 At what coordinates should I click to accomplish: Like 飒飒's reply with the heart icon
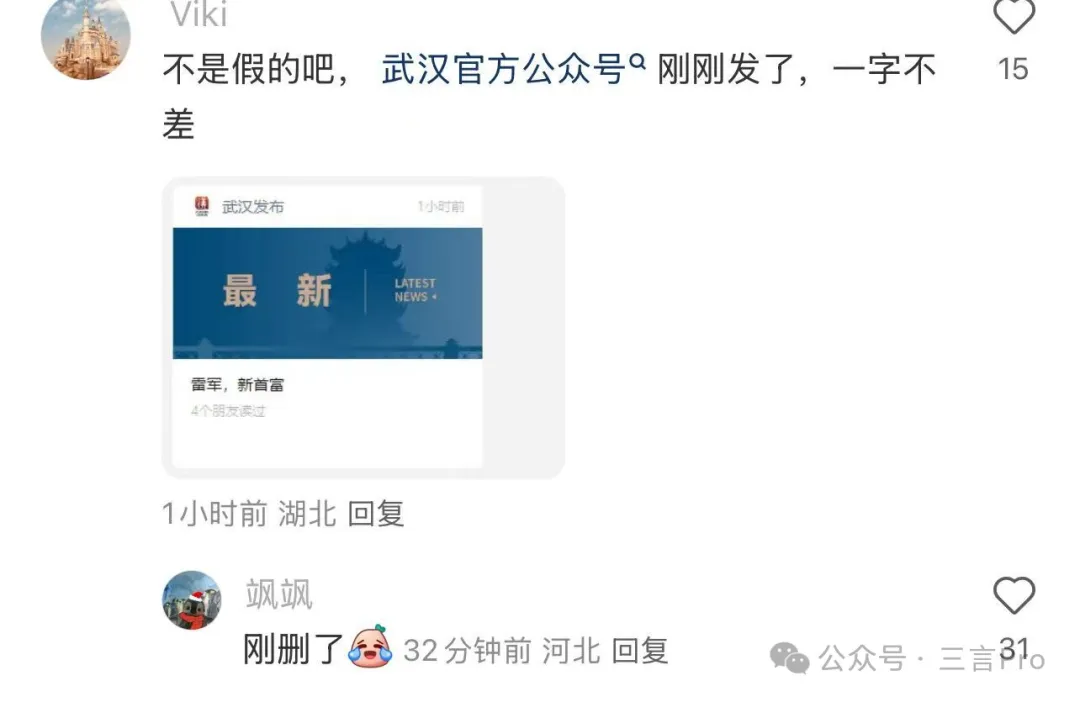click(x=1014, y=595)
